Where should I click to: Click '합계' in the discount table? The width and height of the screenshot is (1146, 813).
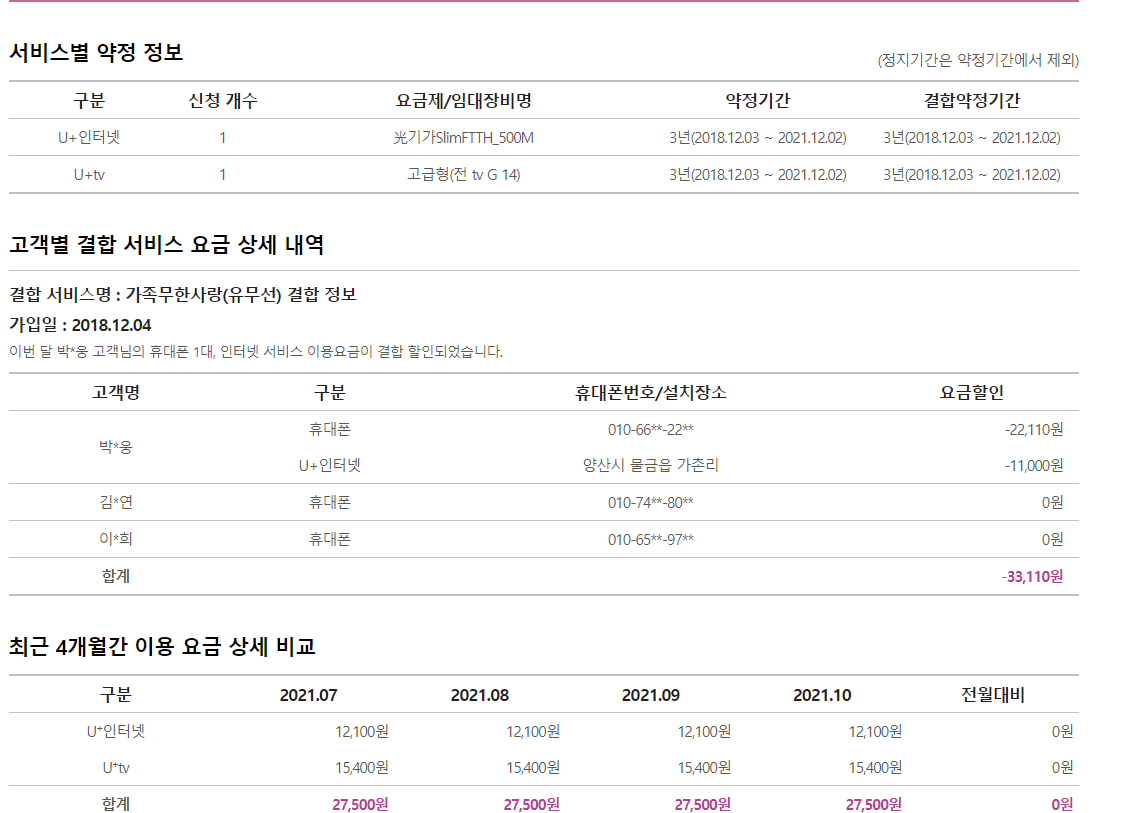115,576
